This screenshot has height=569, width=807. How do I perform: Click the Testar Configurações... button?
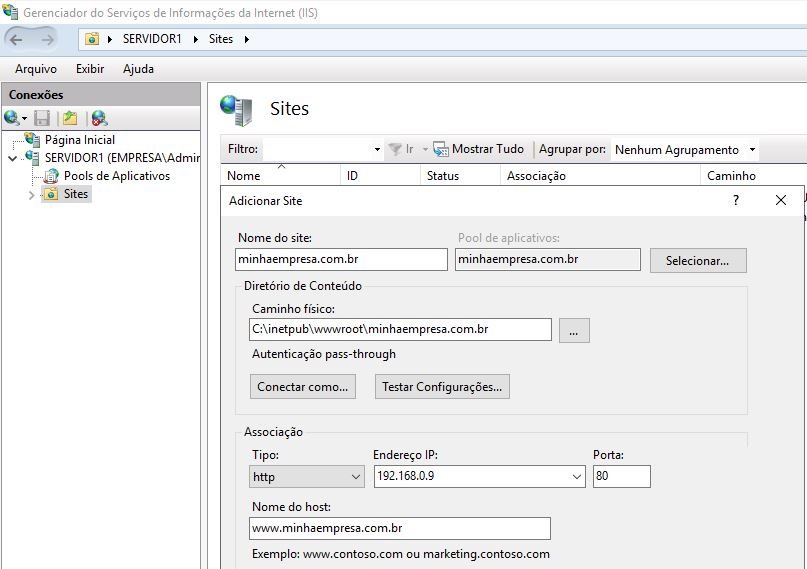pos(442,387)
